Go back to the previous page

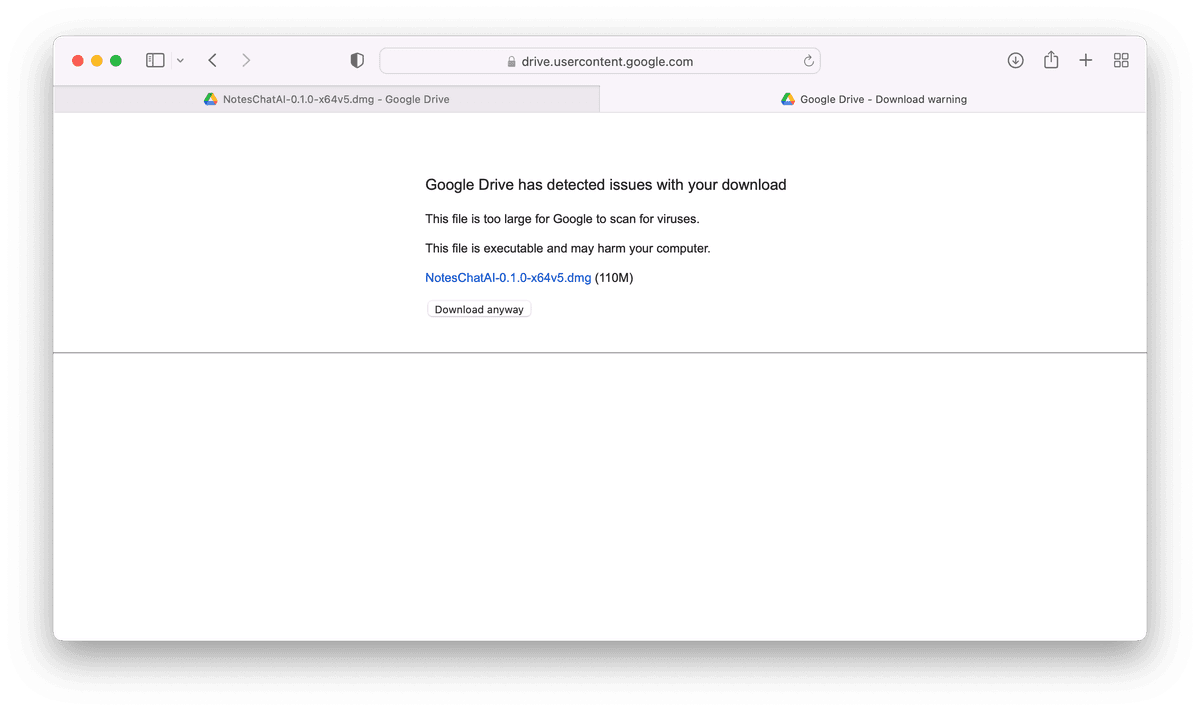(213, 61)
